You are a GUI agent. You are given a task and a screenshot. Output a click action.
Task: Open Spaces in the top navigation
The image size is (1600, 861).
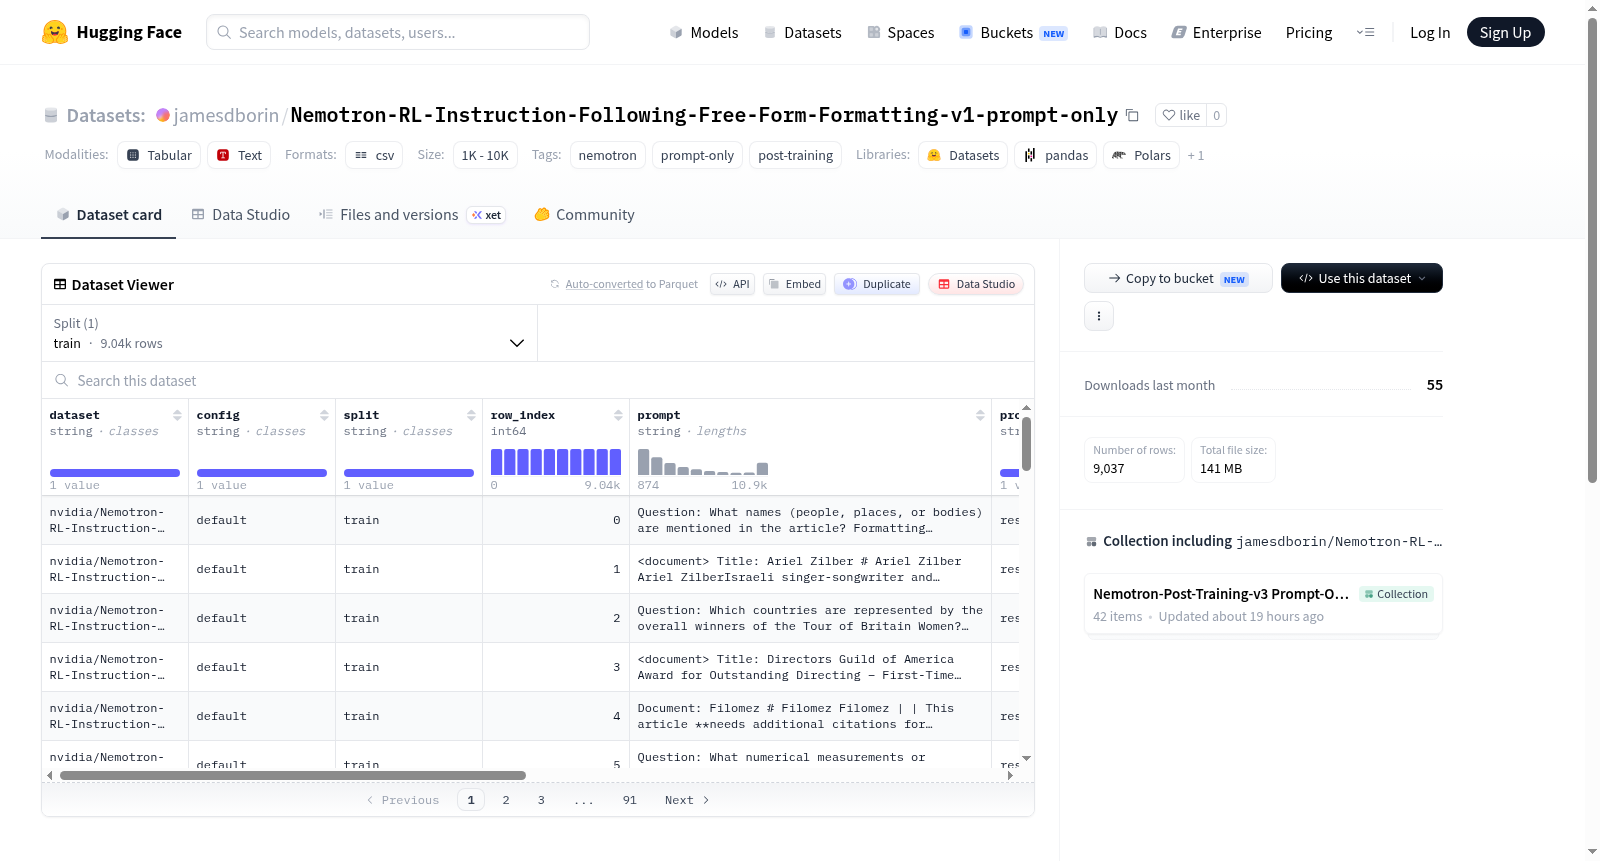(901, 32)
